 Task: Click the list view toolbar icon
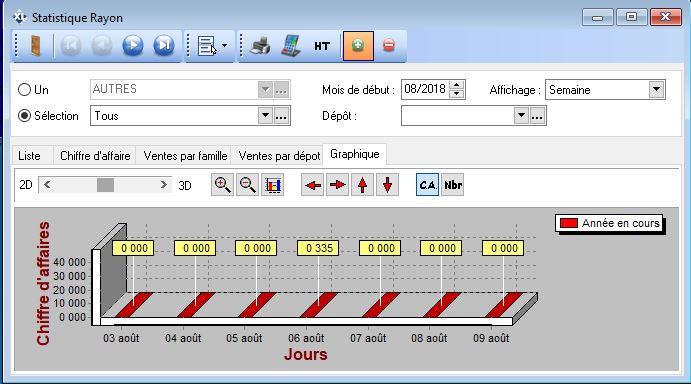point(207,46)
